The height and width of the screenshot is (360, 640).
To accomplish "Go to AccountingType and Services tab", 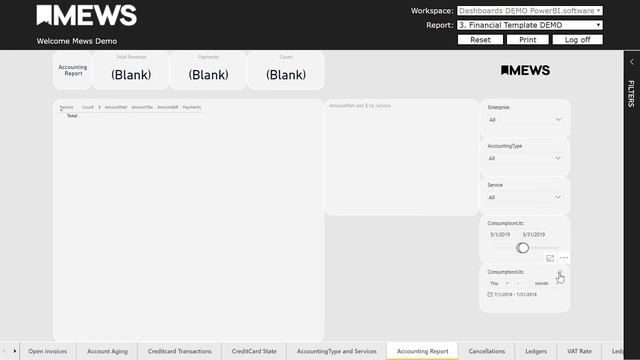I will tap(337, 351).
